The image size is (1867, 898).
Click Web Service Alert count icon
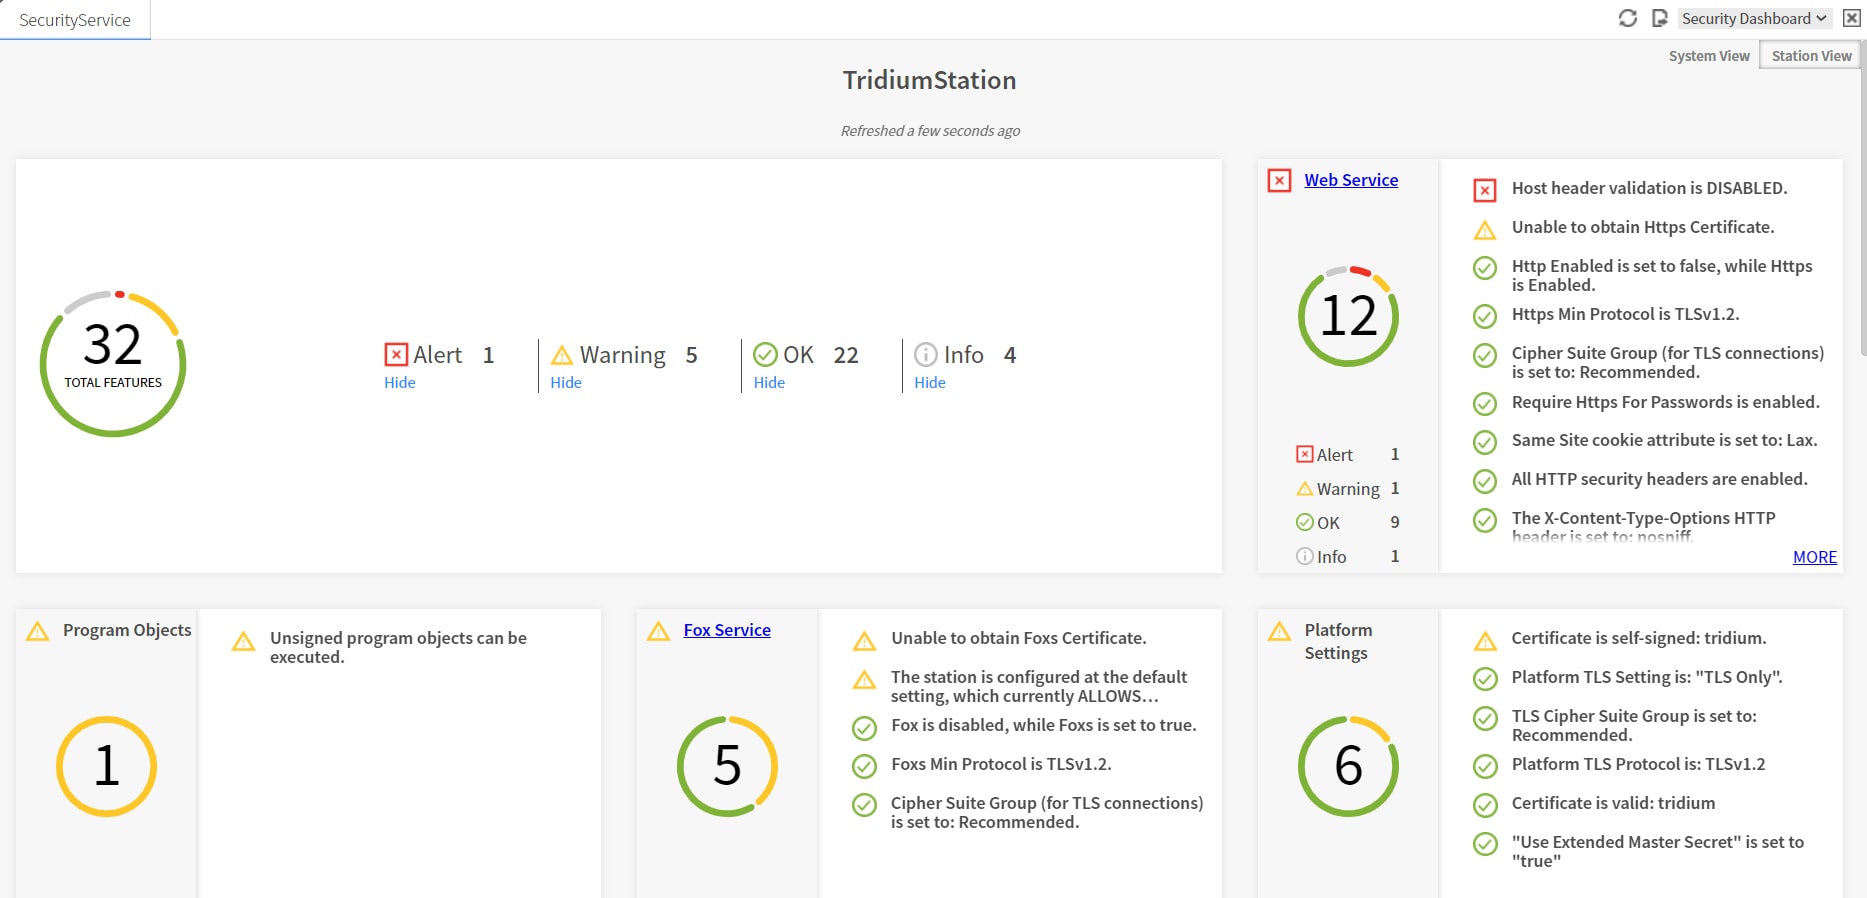1305,454
